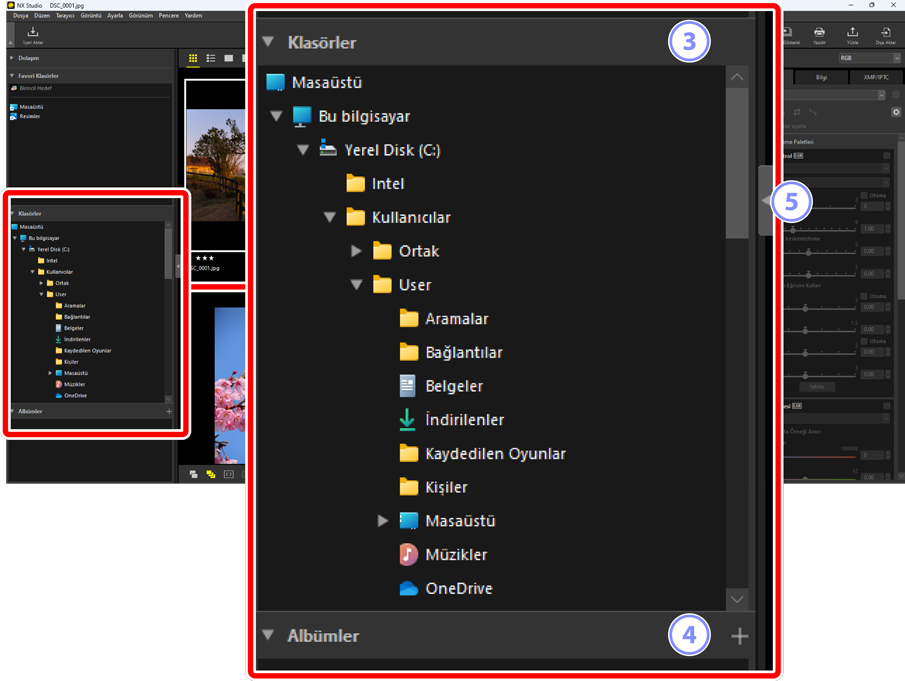This screenshot has width=905, height=681.
Task: Click the Yazdır printer icon
Action: 819,35
